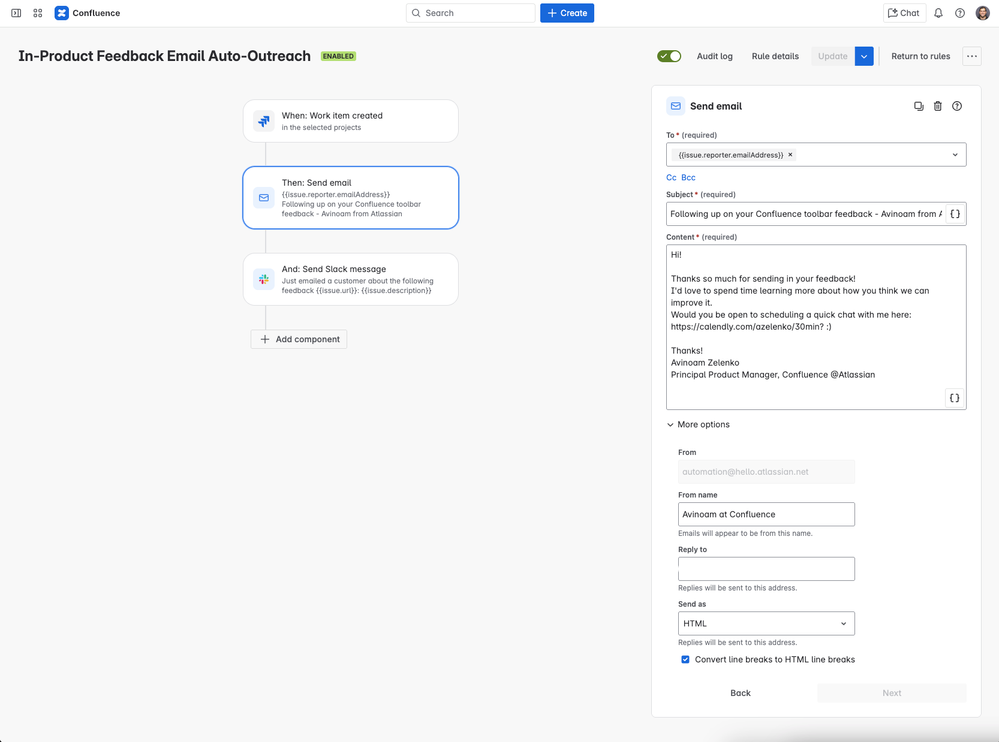The image size is (999, 742).
Task: Add a Cc recipient
Action: pyautogui.click(x=672, y=178)
